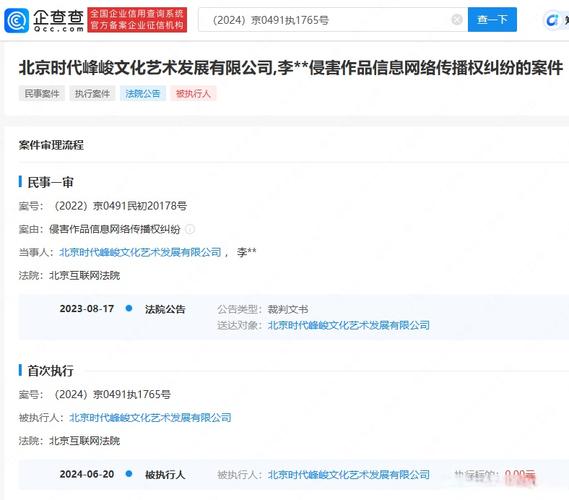Open the Qcc.com logo homepage
The image size is (569, 500).
click(x=44, y=20)
